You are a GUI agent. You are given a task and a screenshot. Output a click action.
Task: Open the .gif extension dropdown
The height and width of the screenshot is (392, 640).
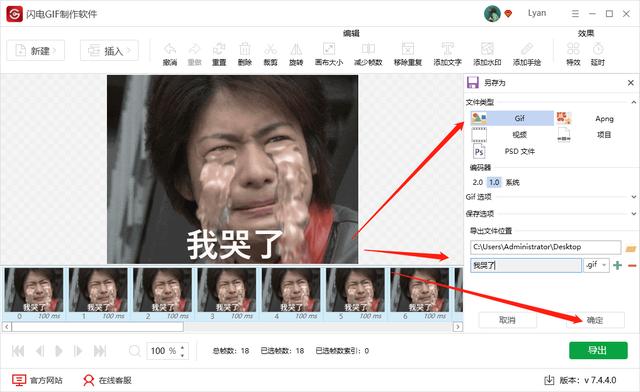(x=597, y=265)
